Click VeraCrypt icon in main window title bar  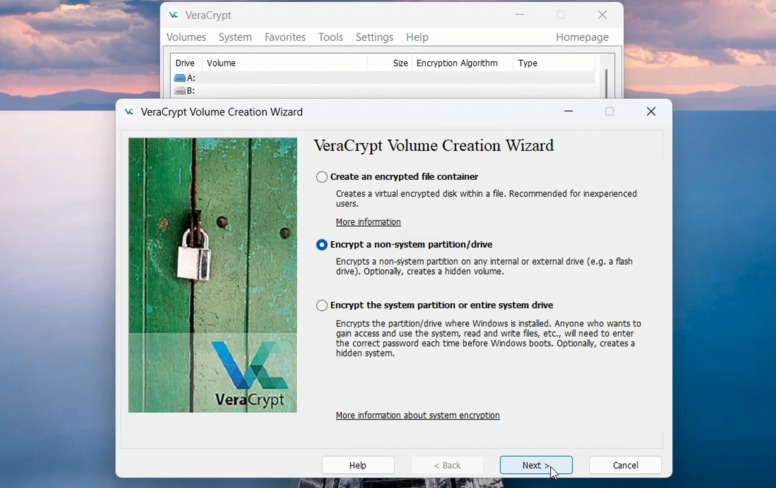[x=173, y=15]
